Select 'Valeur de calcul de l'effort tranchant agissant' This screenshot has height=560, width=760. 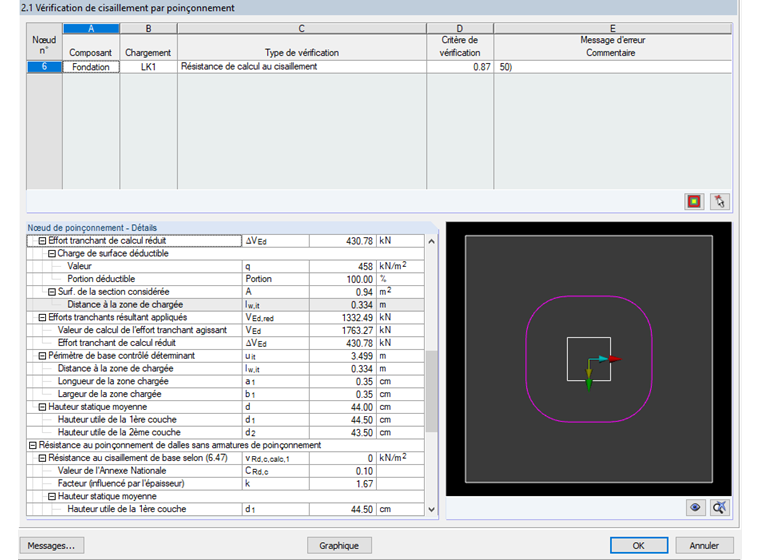[225, 330]
